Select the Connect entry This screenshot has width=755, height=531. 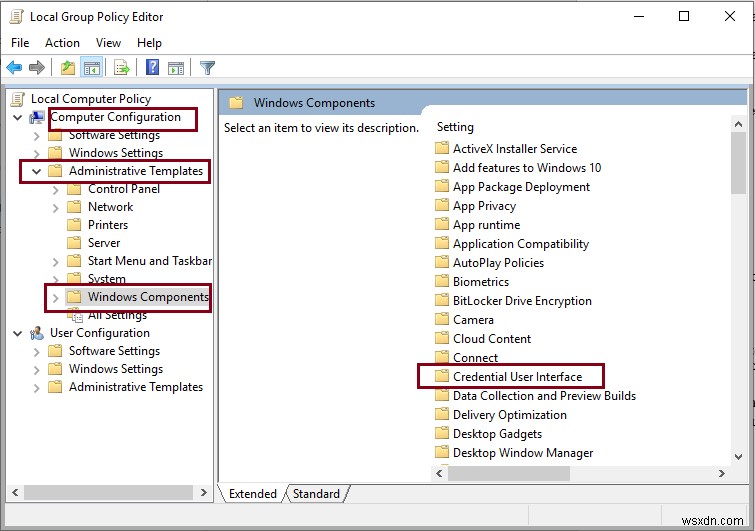click(x=475, y=357)
